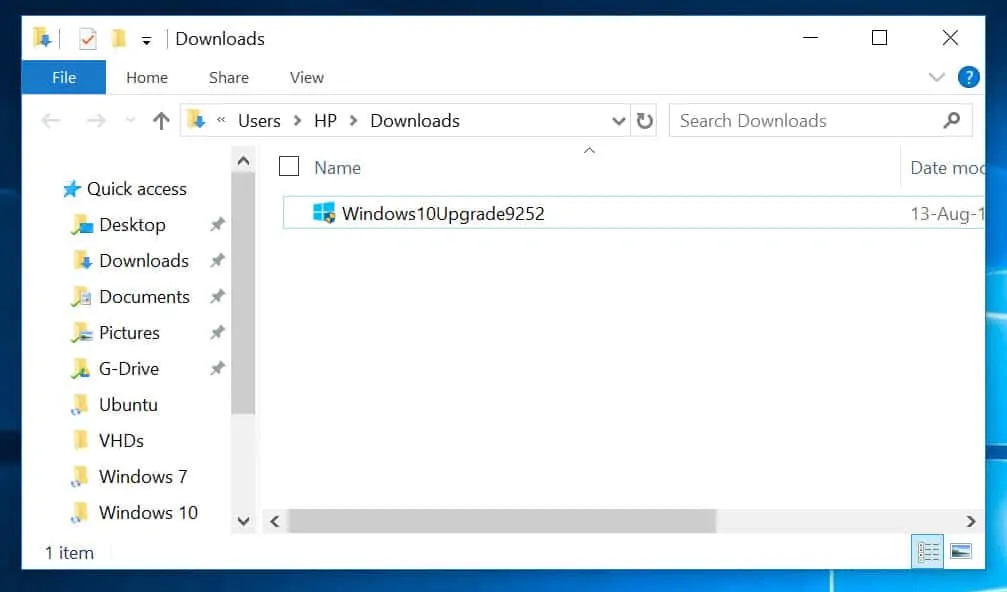Open the Customize Quick Access Toolbar dropdown
The height and width of the screenshot is (592, 1007).
pyautogui.click(x=146, y=41)
